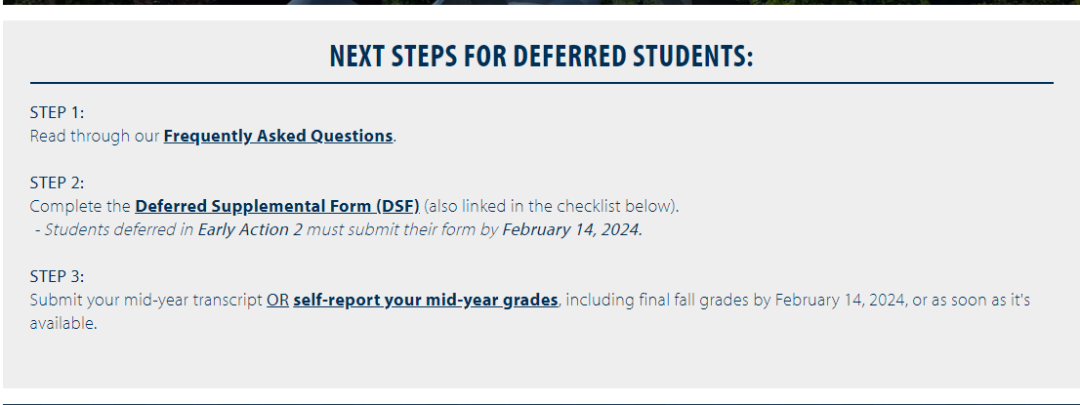Click the 'also linked in the checklist below' note
This screenshot has width=1080, height=405.
[552, 207]
